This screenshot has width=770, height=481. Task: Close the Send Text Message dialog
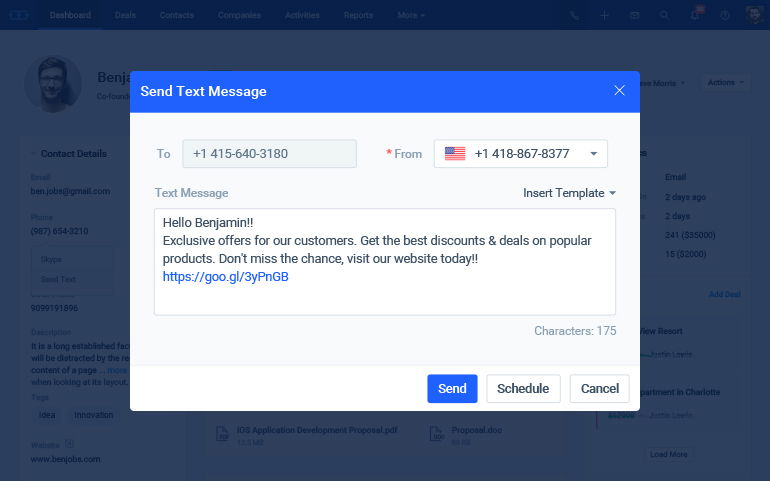click(619, 91)
